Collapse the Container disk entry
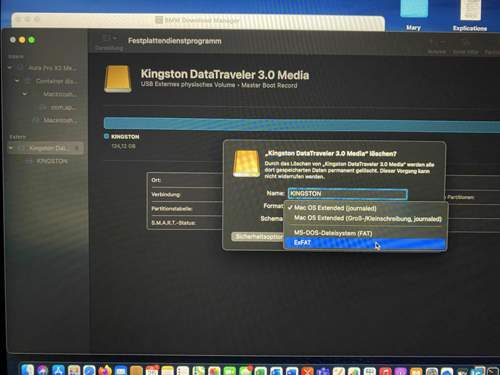Screen dimensions: 500x375 tap(17, 81)
